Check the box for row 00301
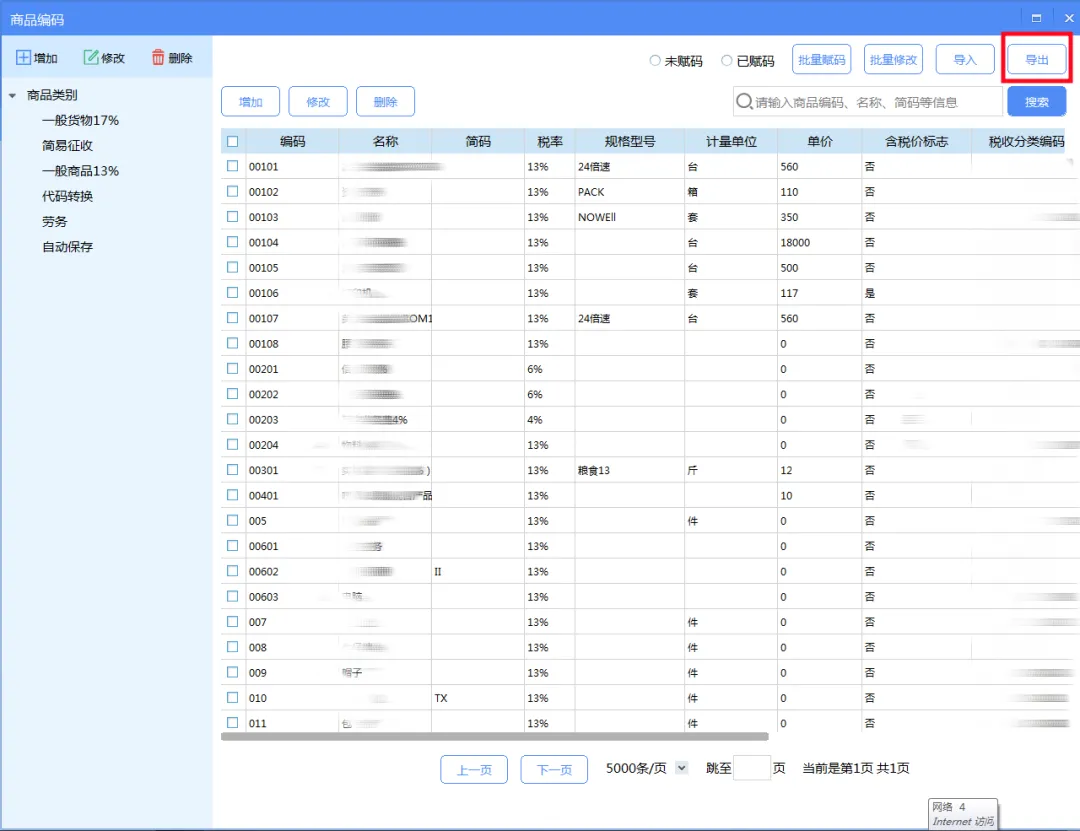Image resolution: width=1080 pixels, height=831 pixels. coord(233,470)
